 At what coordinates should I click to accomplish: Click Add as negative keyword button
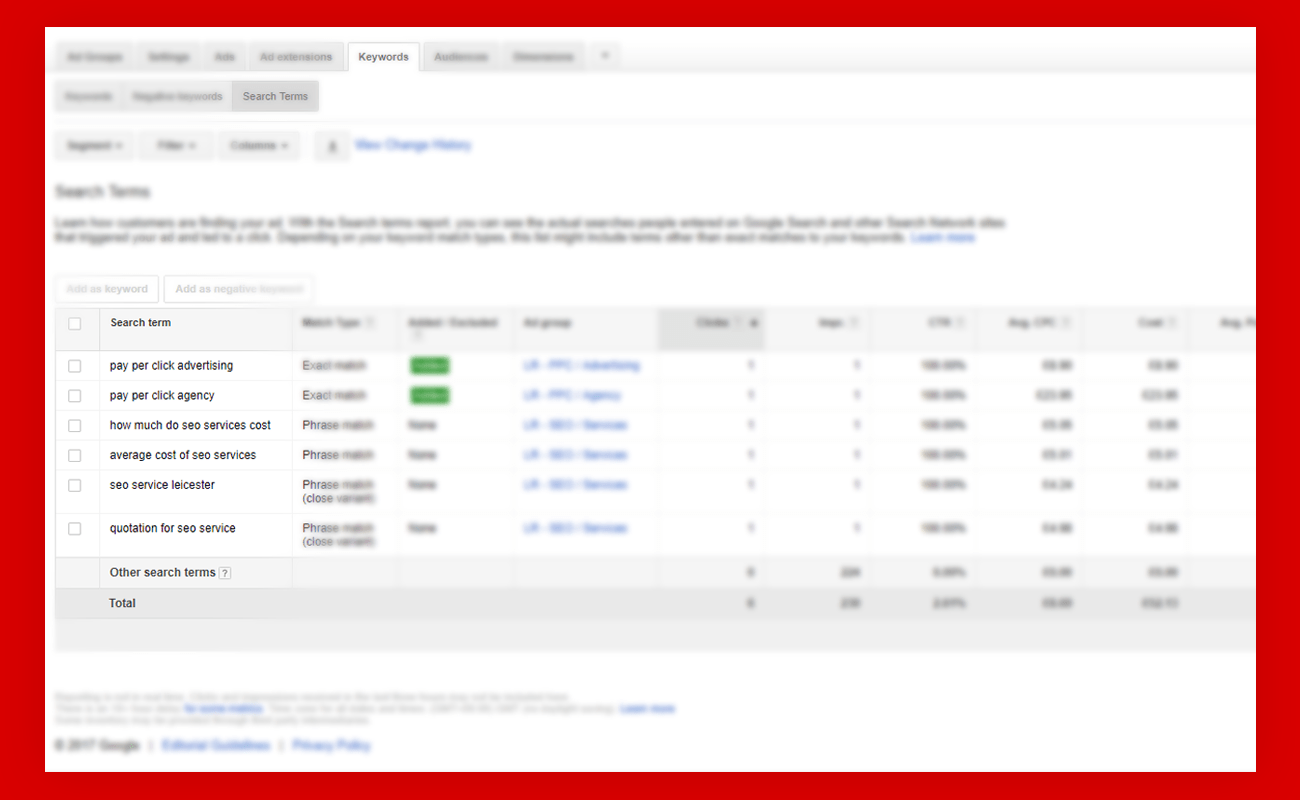coord(239,289)
